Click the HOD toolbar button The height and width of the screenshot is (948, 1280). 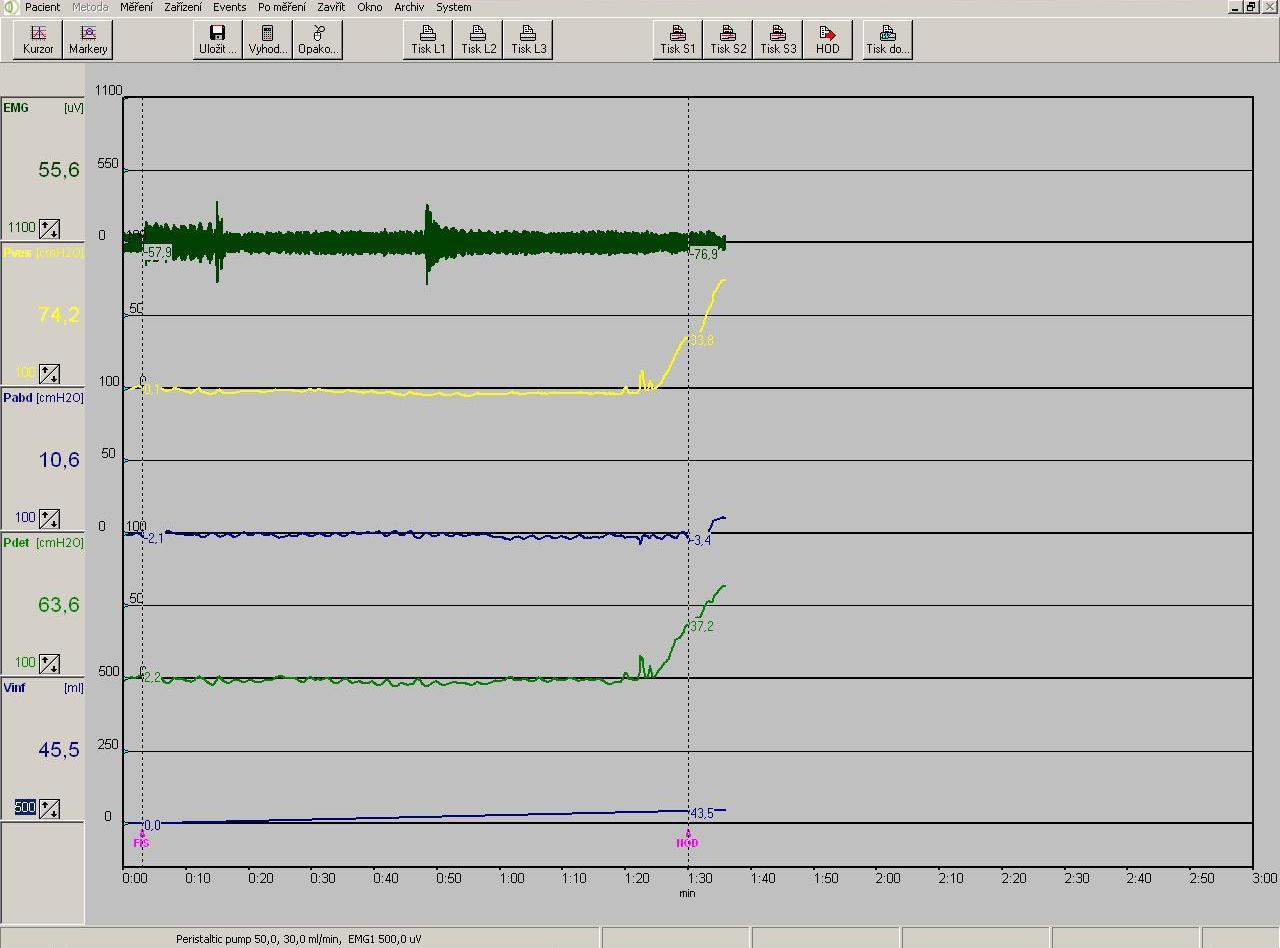[828, 40]
